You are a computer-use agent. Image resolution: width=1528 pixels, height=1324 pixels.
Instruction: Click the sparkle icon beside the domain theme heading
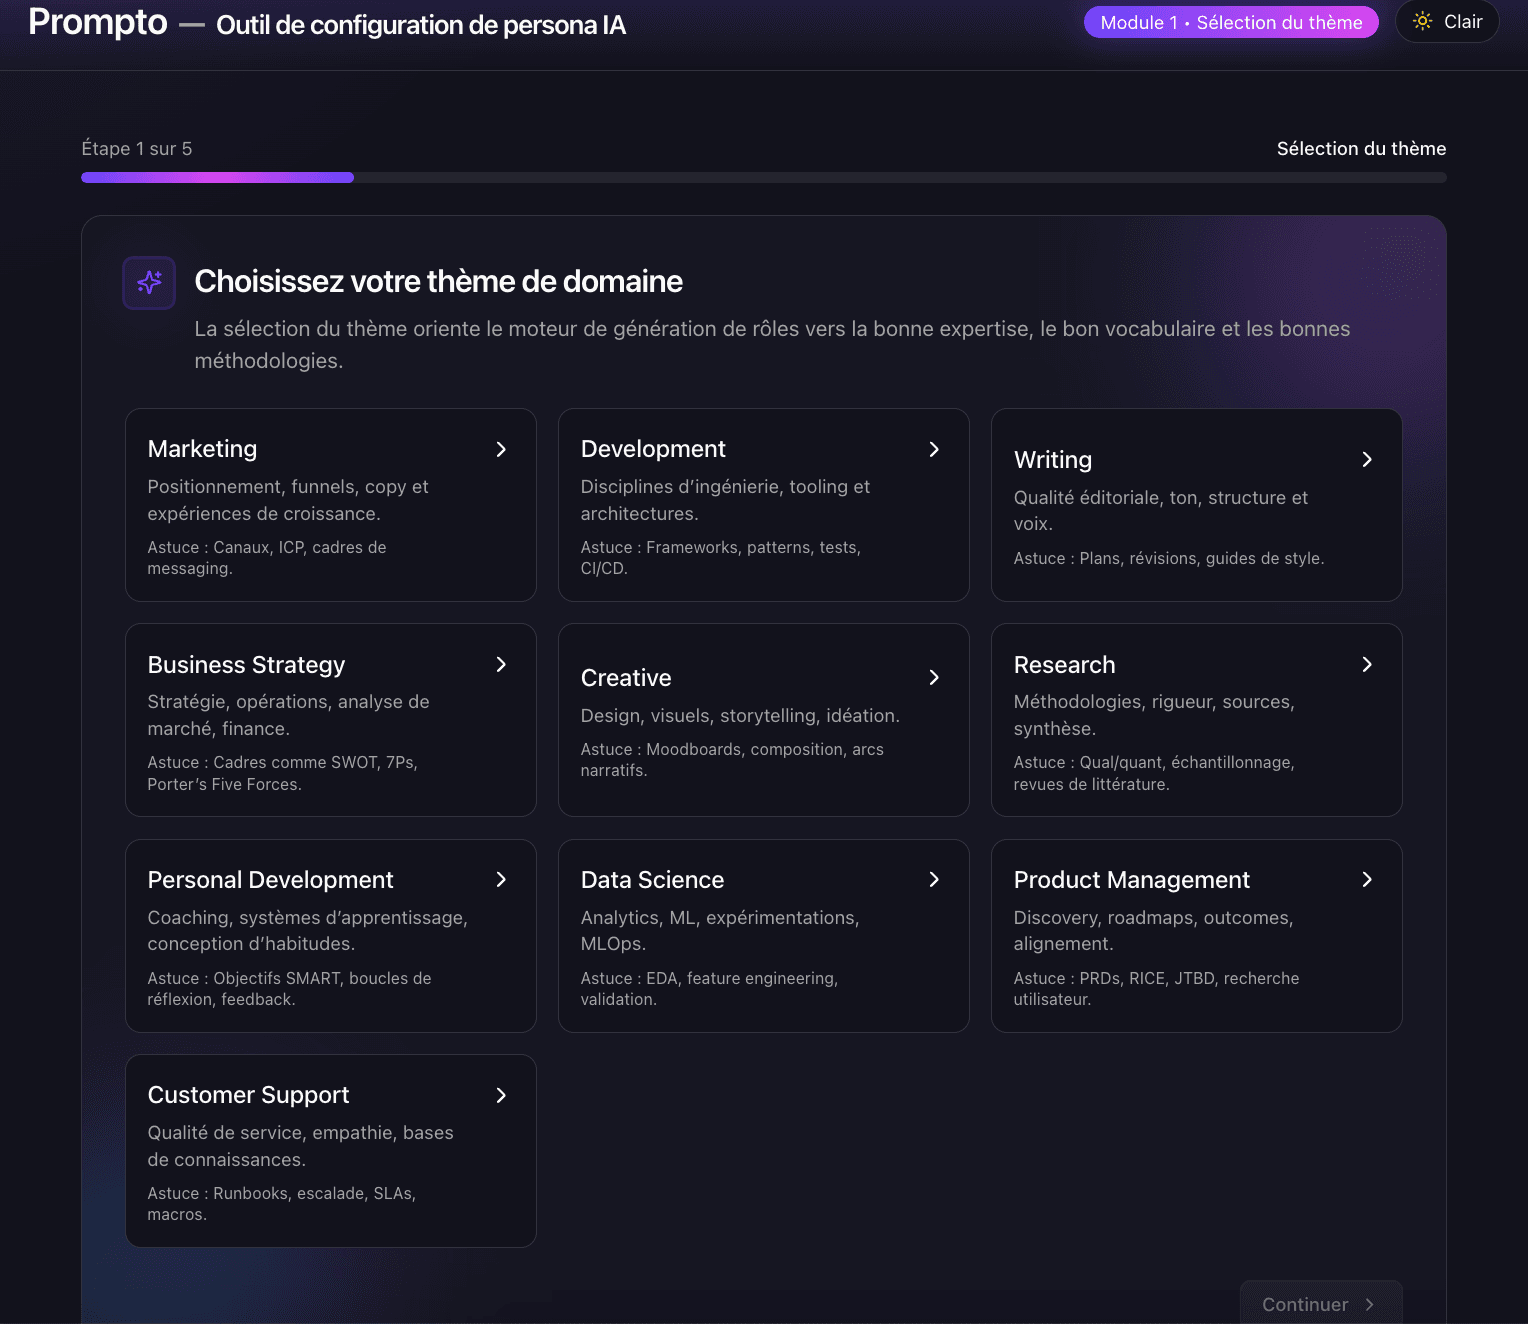click(149, 282)
